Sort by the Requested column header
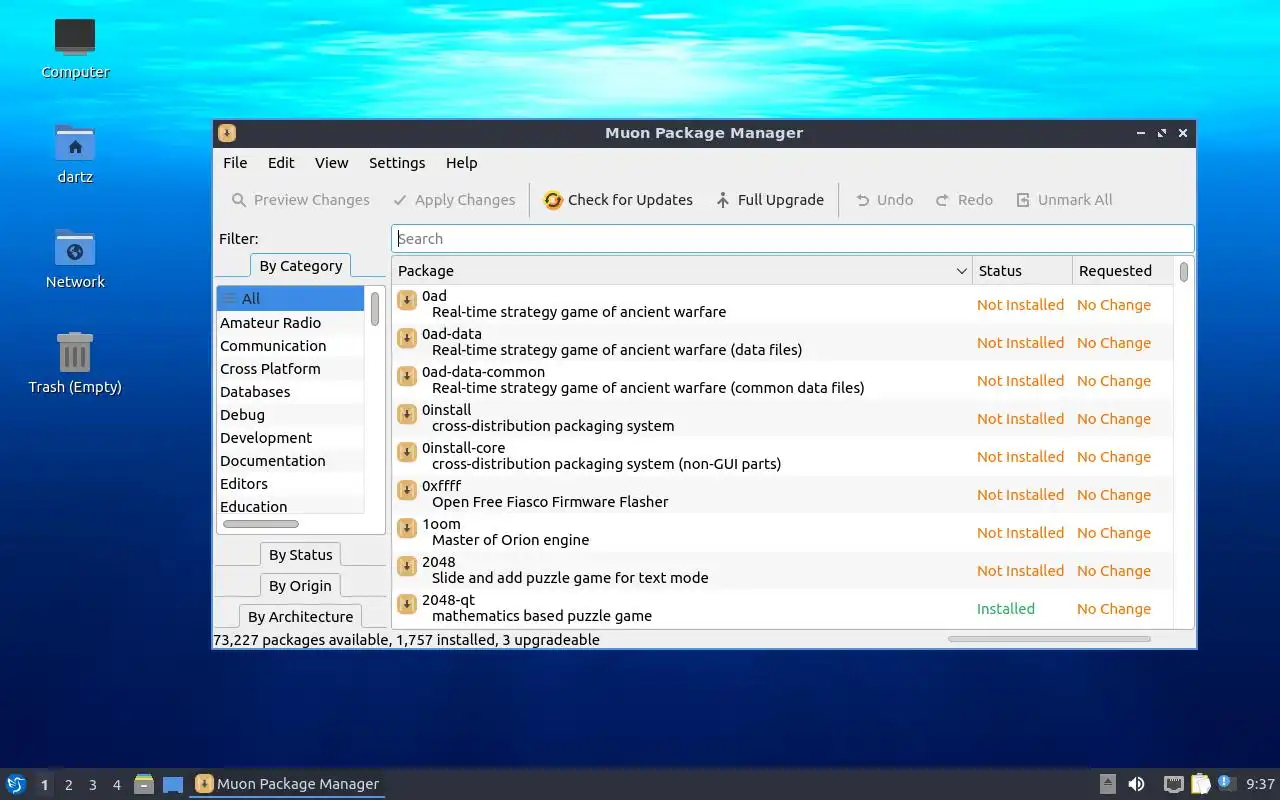 (x=1125, y=271)
